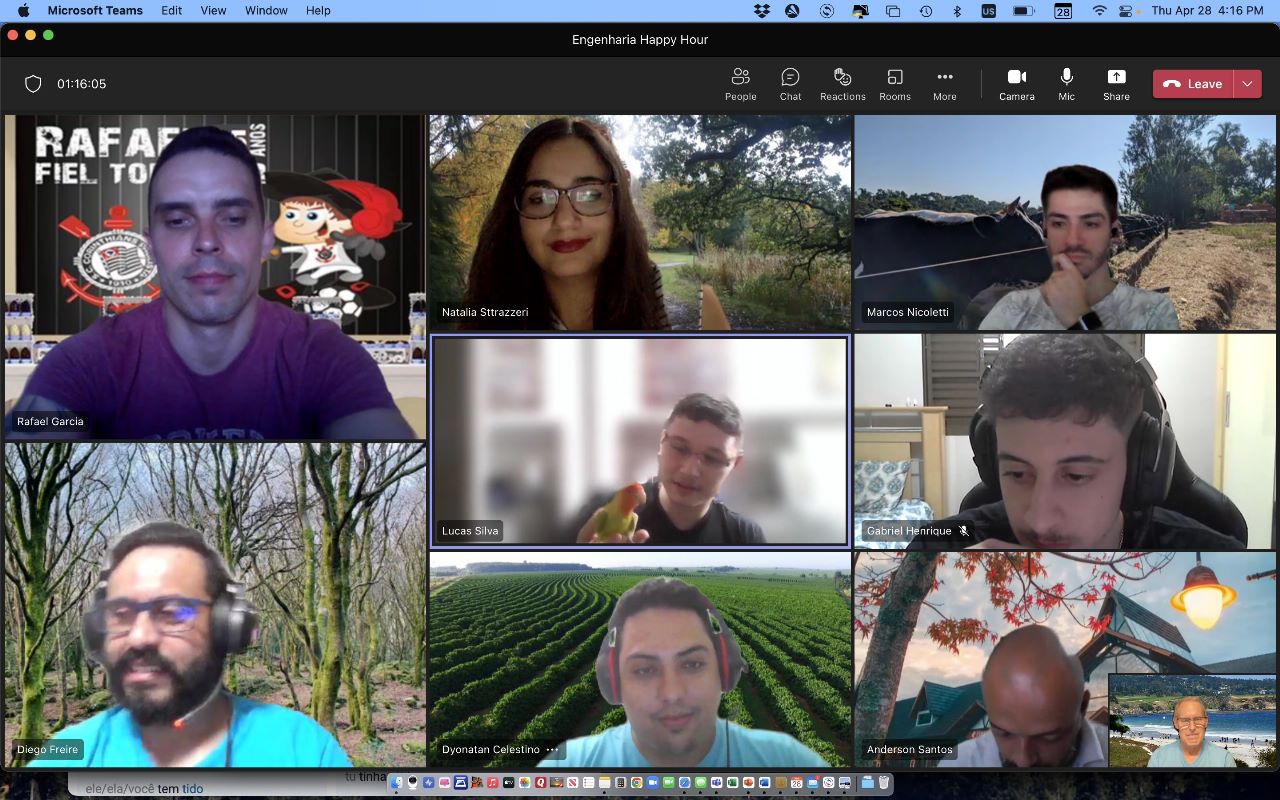This screenshot has width=1280, height=800.
Task: Mute the microphone with Mic button
Action: (1066, 84)
